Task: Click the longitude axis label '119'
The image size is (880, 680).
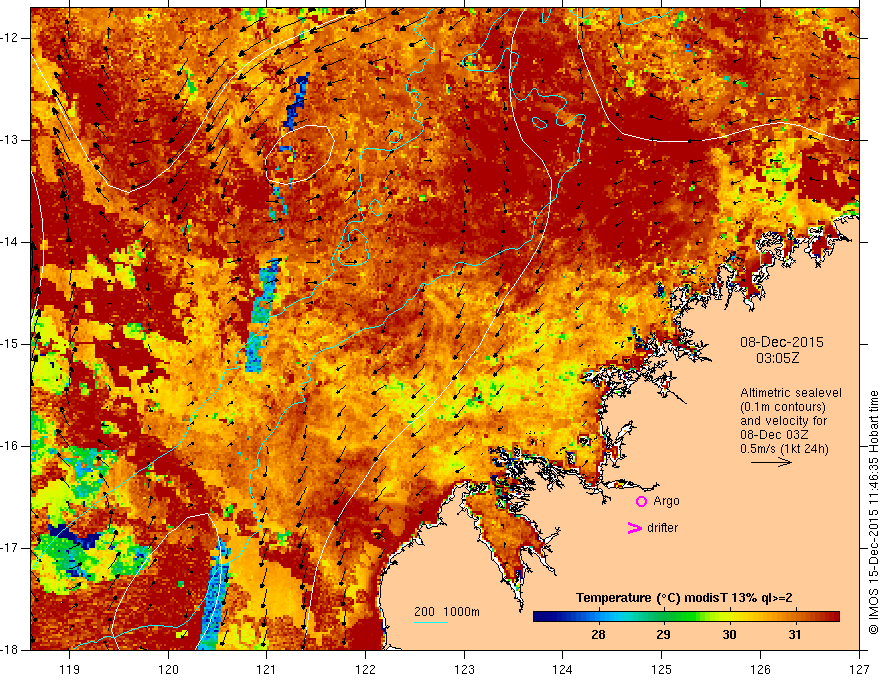Action: coord(70,669)
